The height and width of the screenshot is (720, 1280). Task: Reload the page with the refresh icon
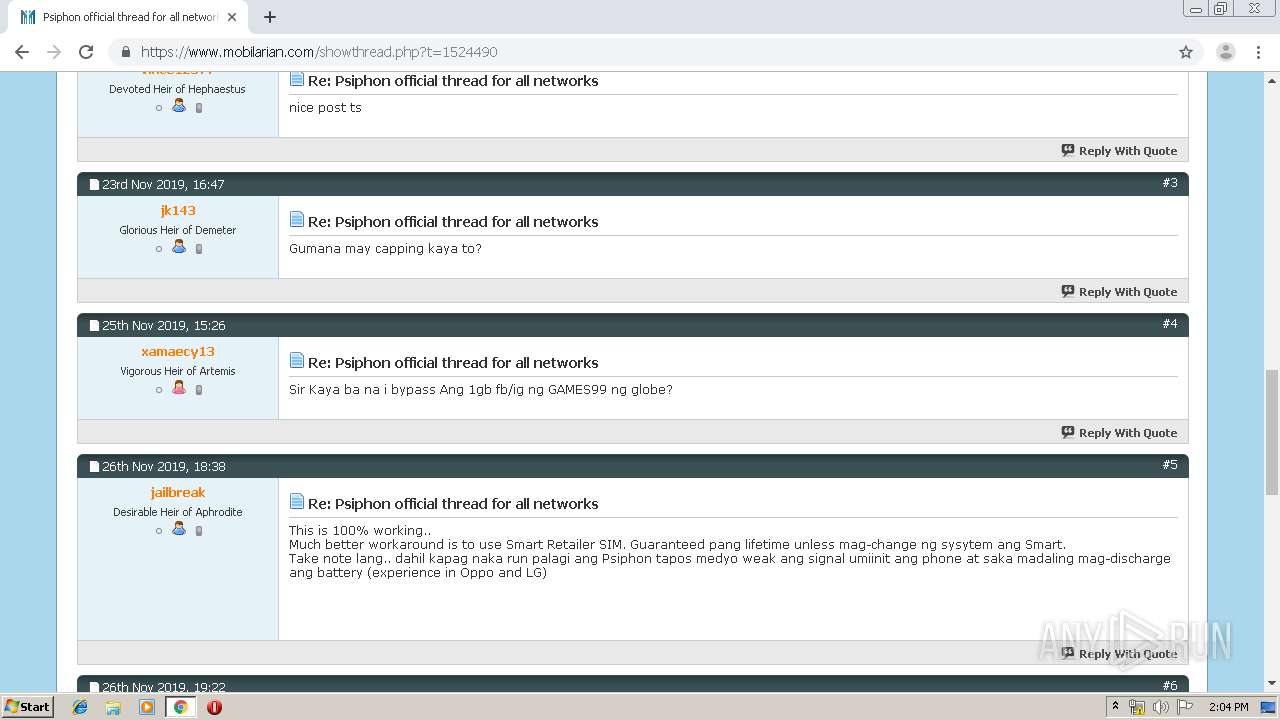(86, 52)
